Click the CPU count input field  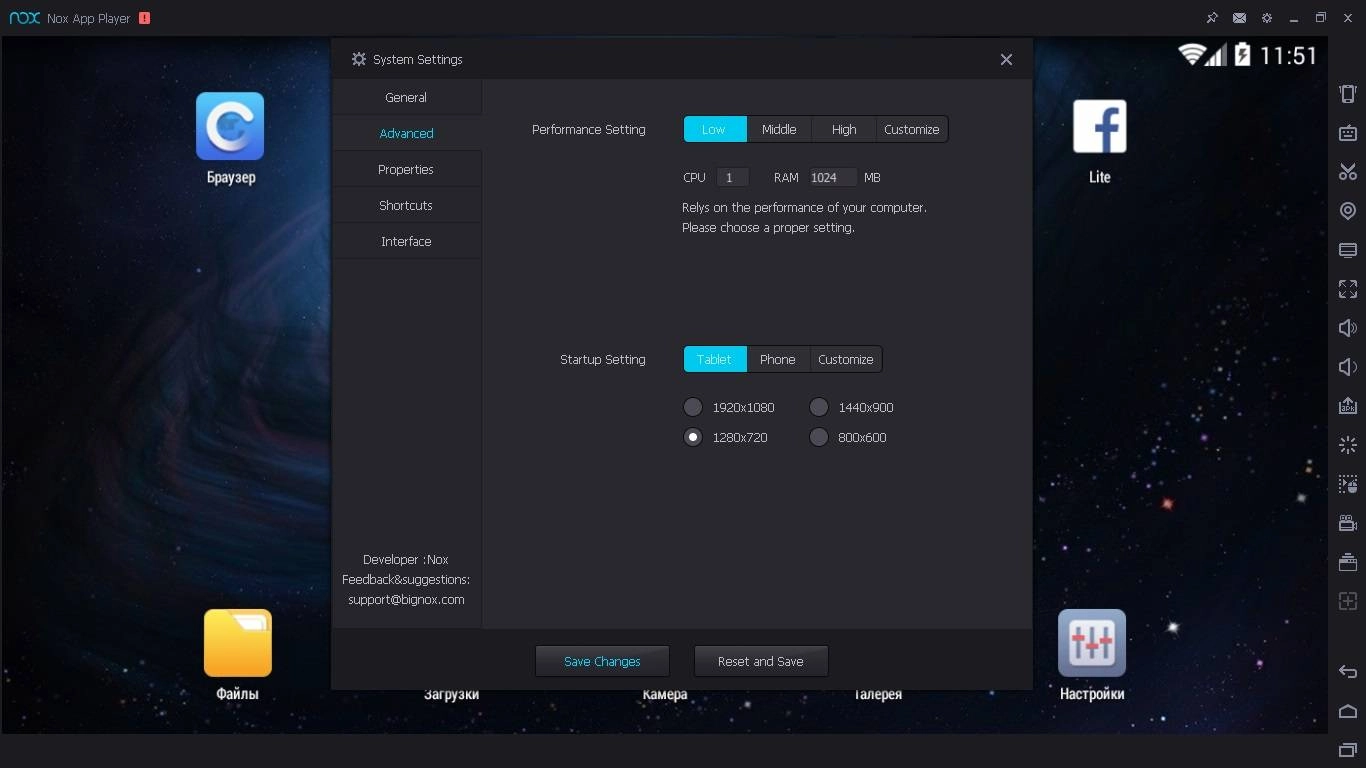tap(733, 177)
